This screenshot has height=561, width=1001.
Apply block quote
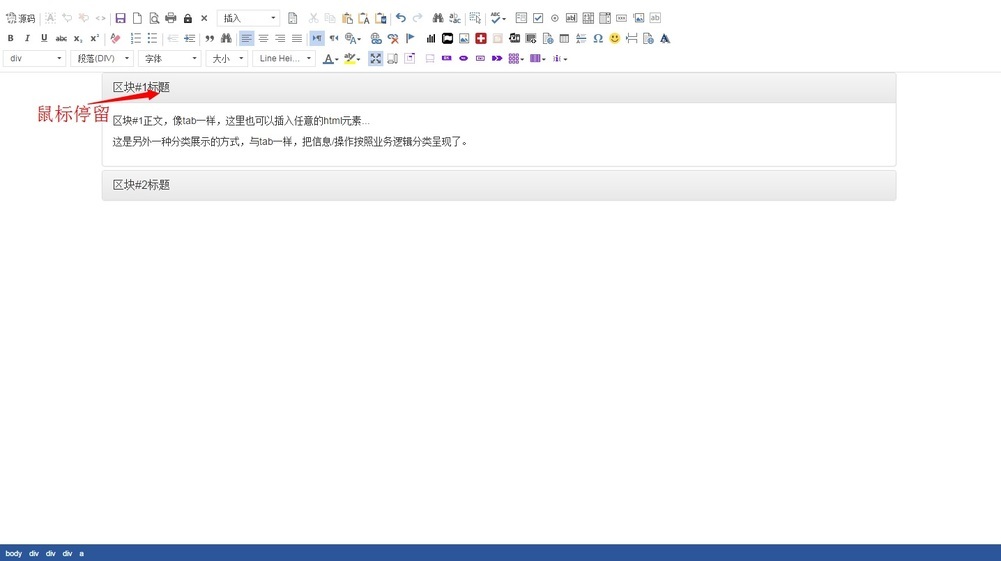click(209, 39)
